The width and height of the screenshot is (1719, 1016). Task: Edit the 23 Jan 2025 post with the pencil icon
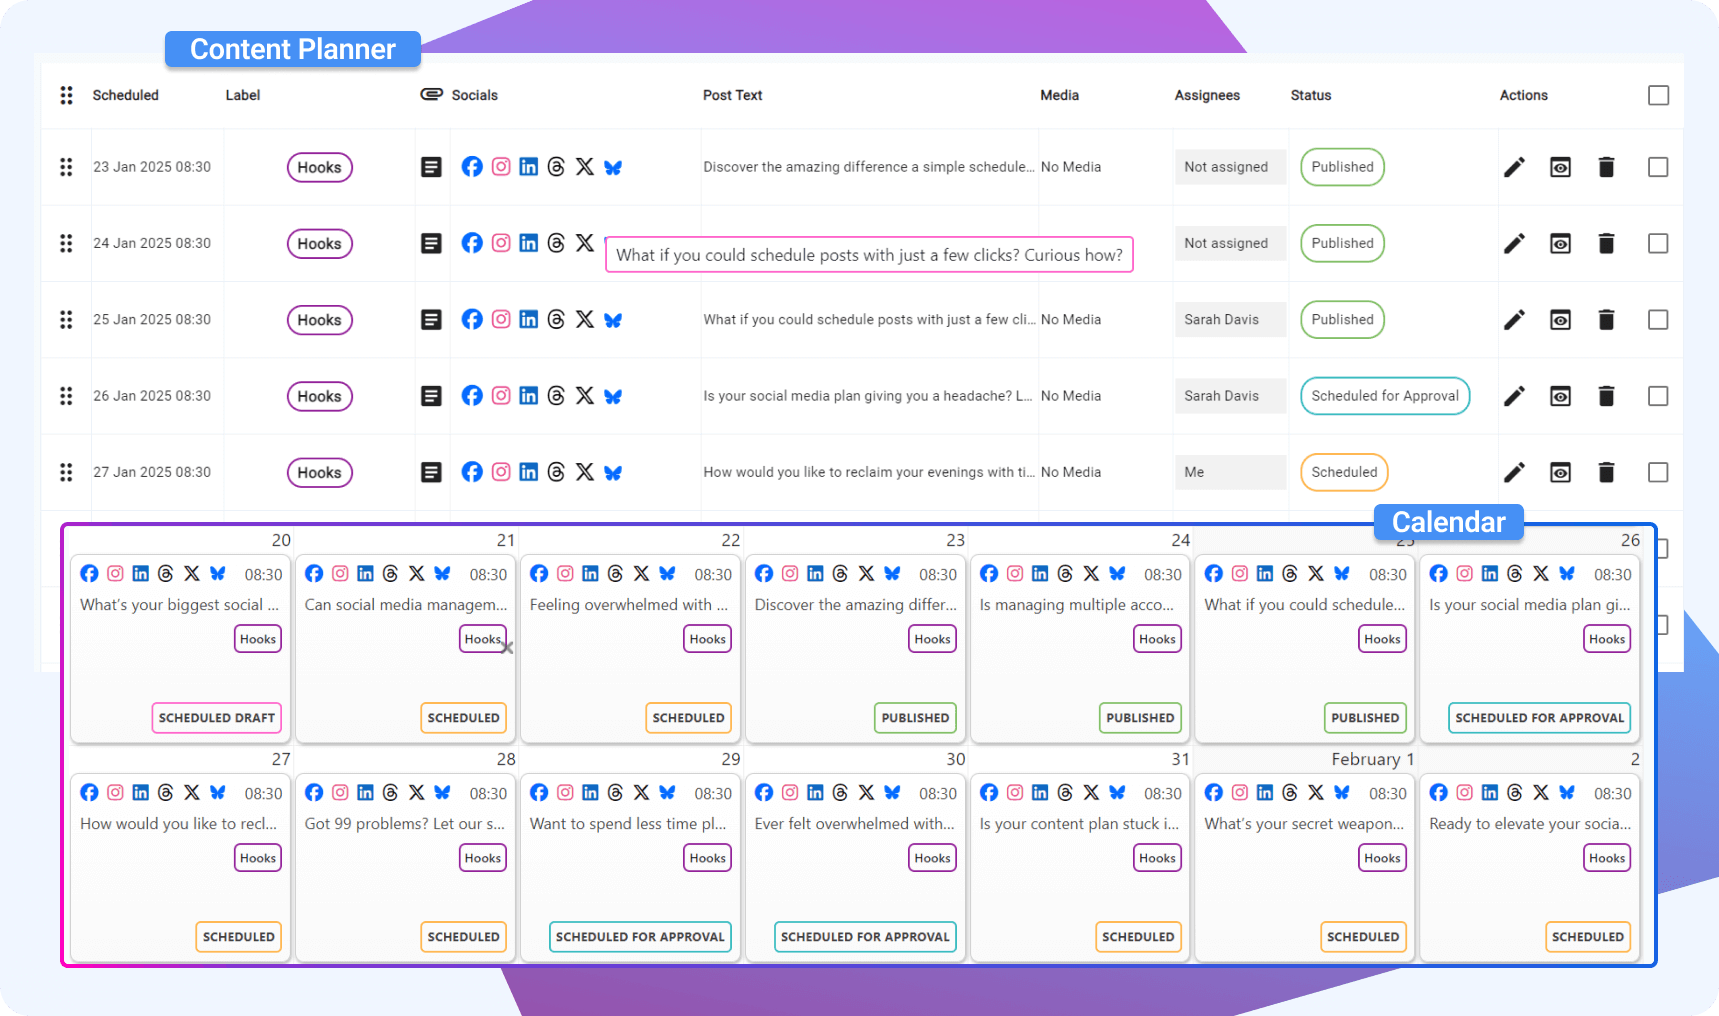click(1514, 167)
